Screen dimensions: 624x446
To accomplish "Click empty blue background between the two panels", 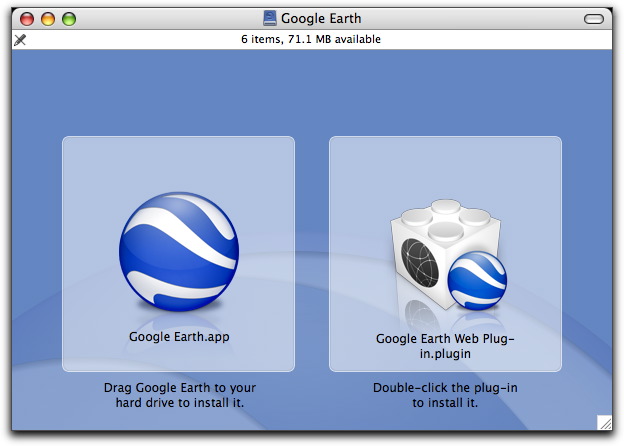I will (312, 250).
